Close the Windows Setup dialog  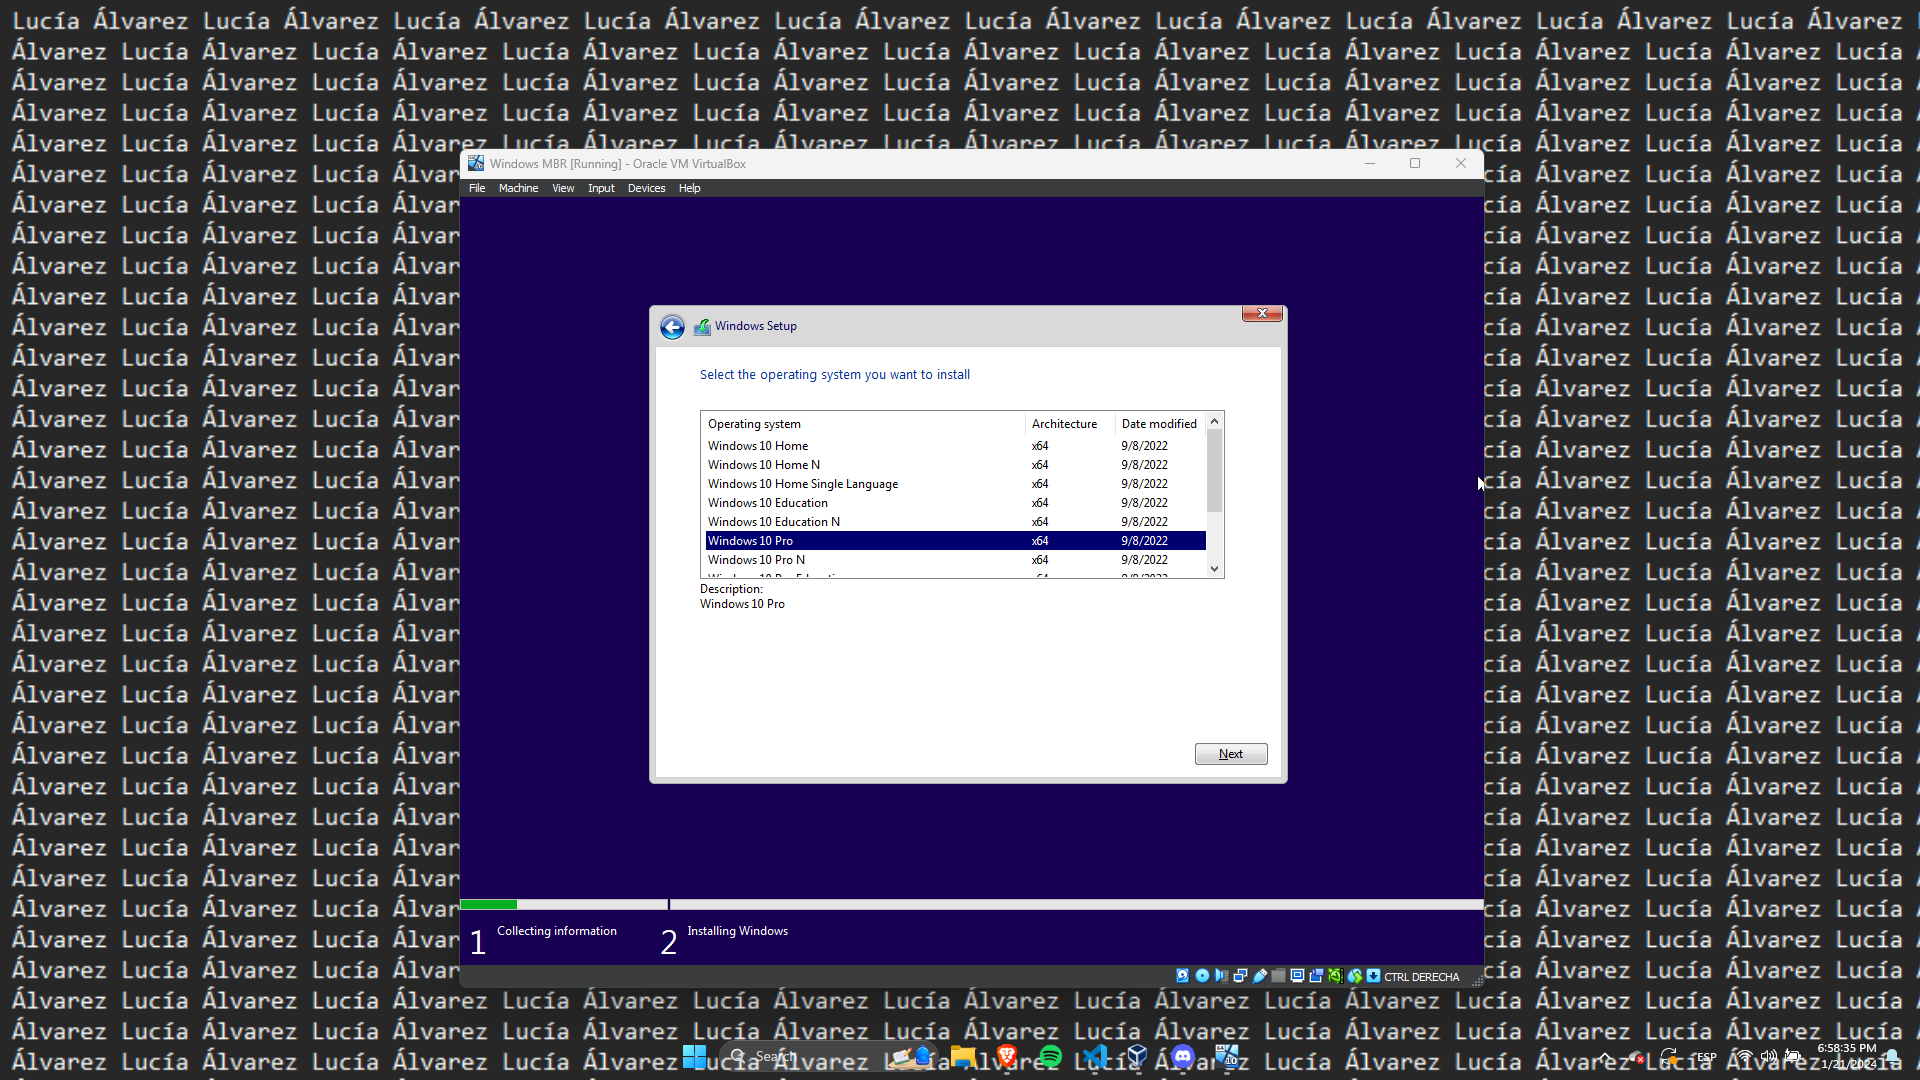(1262, 314)
